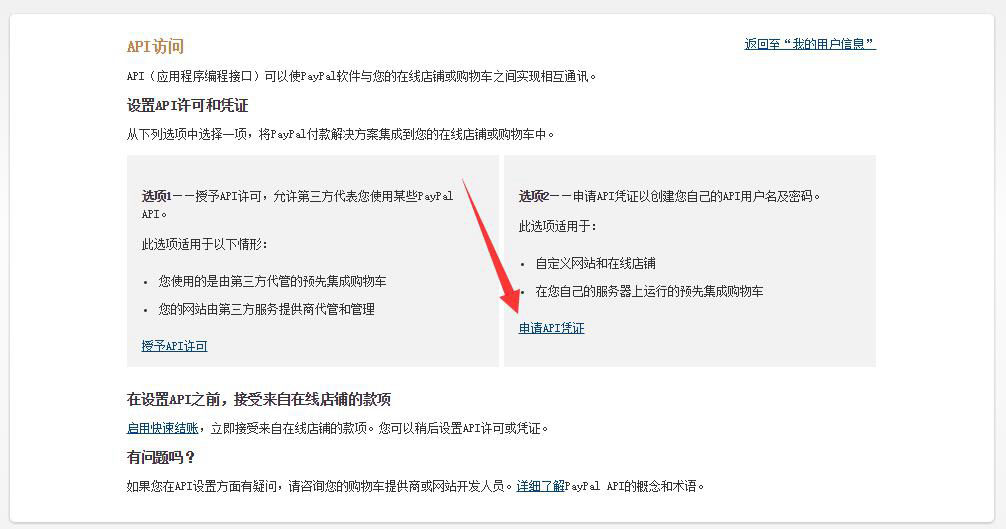The image size is (1006, 529).
Task: Click the 选项2 description text
Action: coord(669,196)
